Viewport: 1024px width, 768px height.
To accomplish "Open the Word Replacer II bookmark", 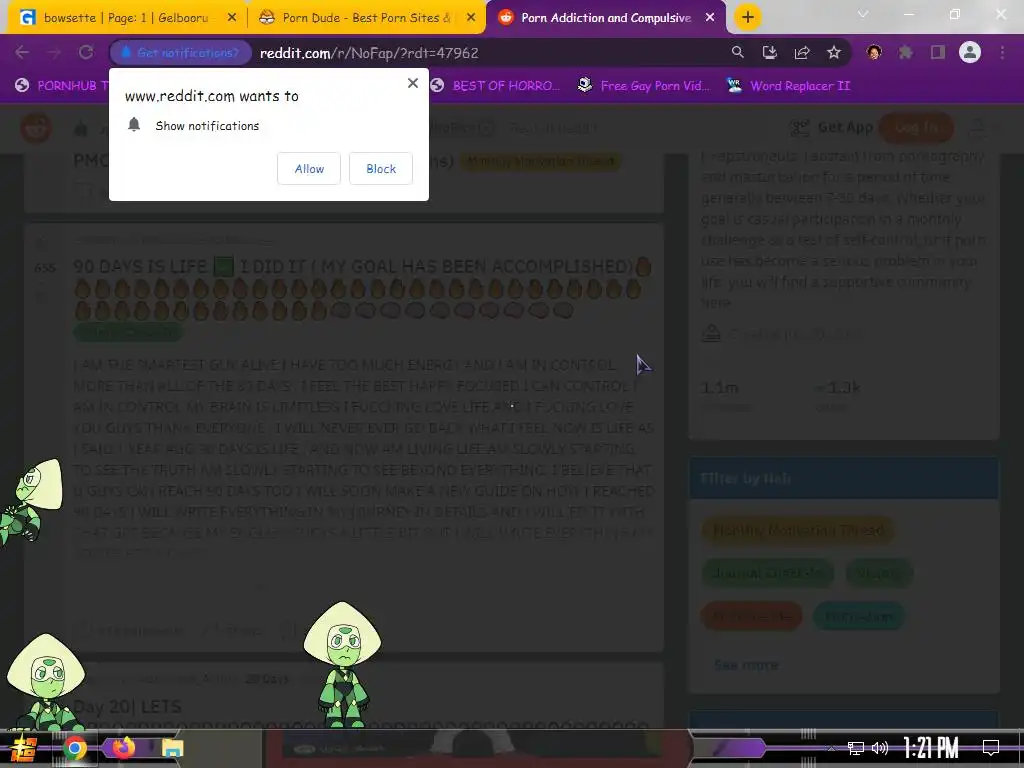I will pos(789,86).
